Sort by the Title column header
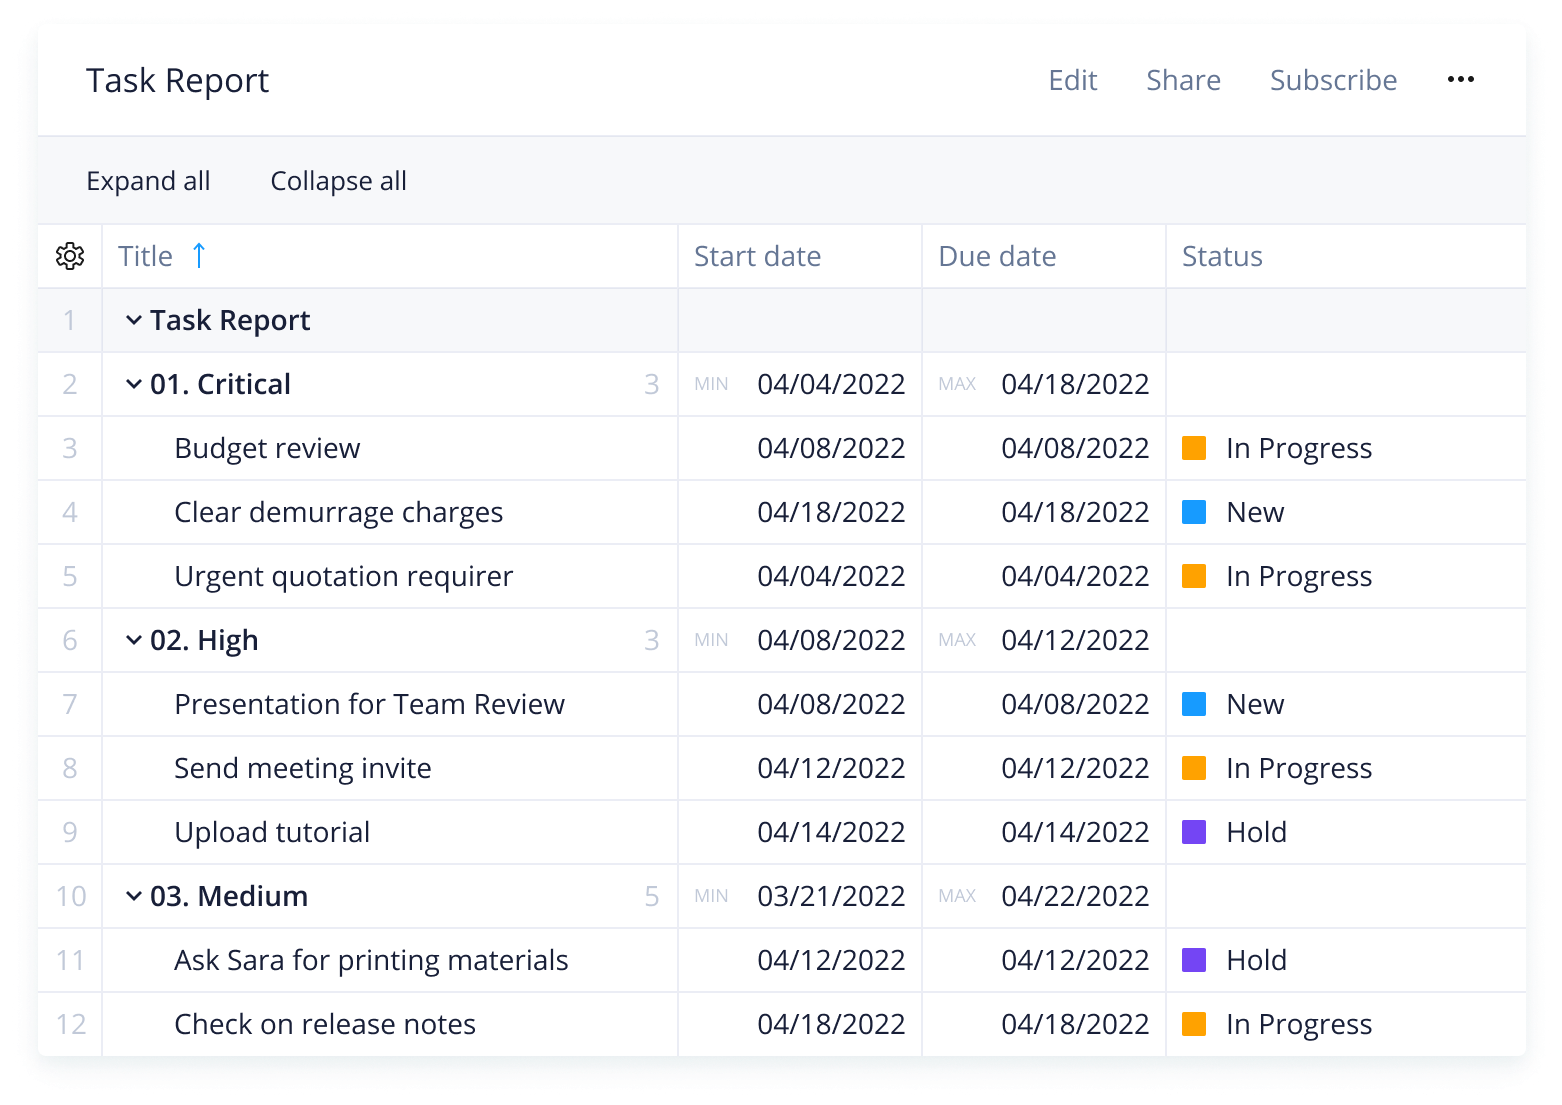 tap(146, 256)
